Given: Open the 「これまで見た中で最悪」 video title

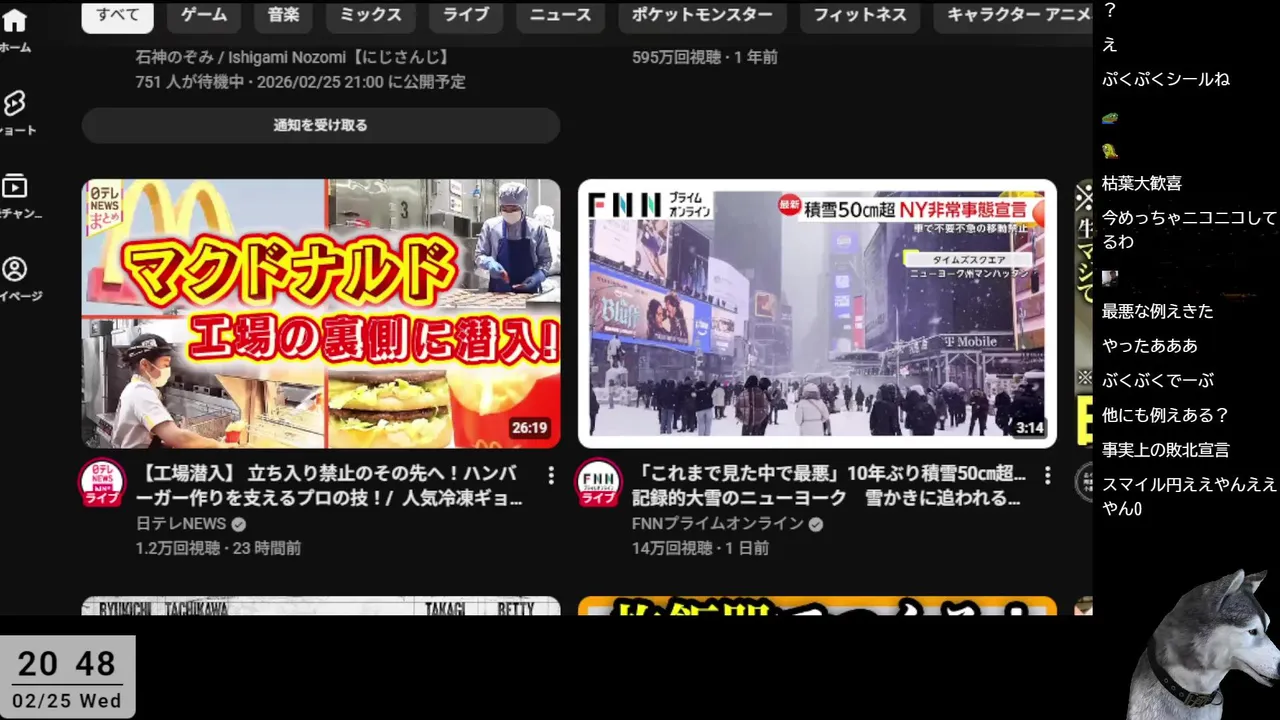Looking at the screenshot, I should point(829,485).
